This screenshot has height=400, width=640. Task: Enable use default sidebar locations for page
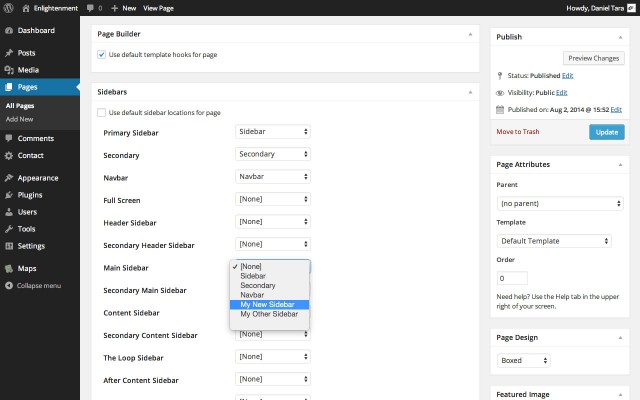(102, 112)
